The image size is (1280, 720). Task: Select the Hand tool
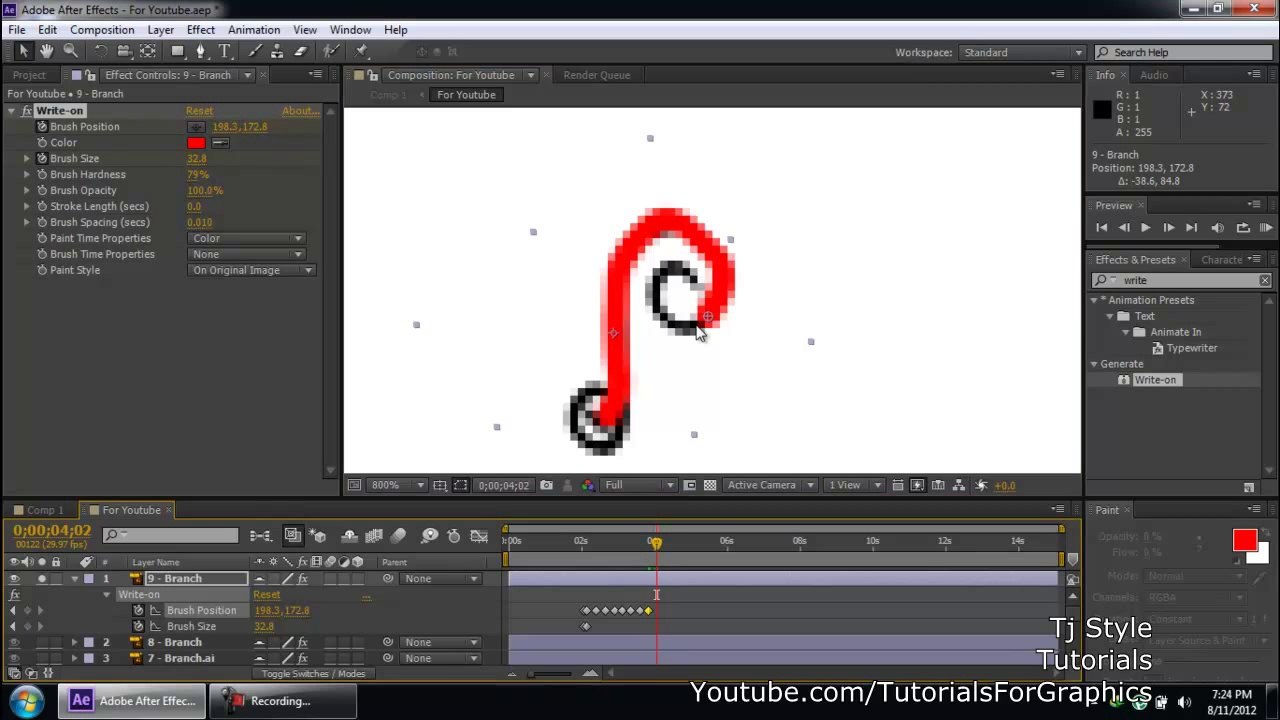coord(47,51)
